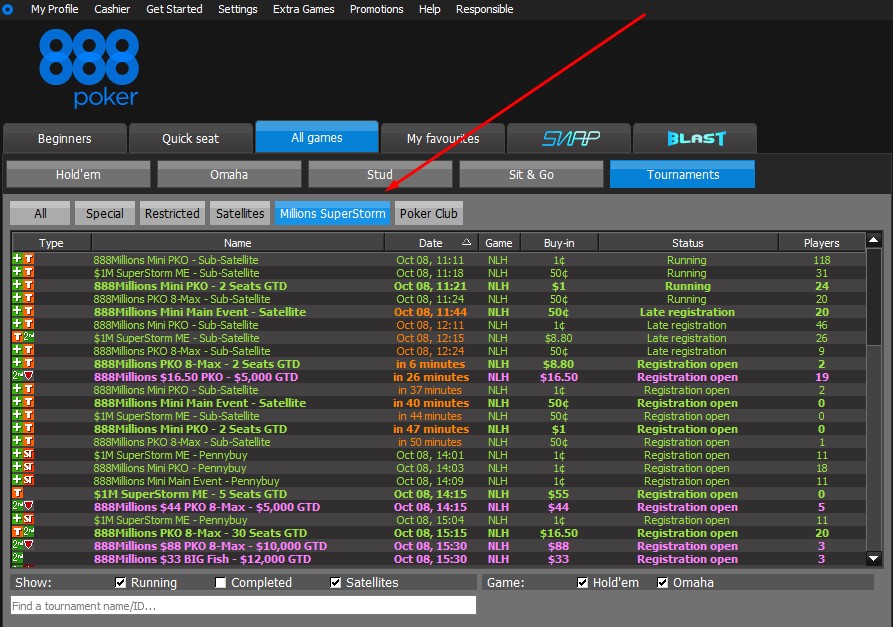
Task: Click the blue status dot in the top-left corner
Action: tap(9, 9)
